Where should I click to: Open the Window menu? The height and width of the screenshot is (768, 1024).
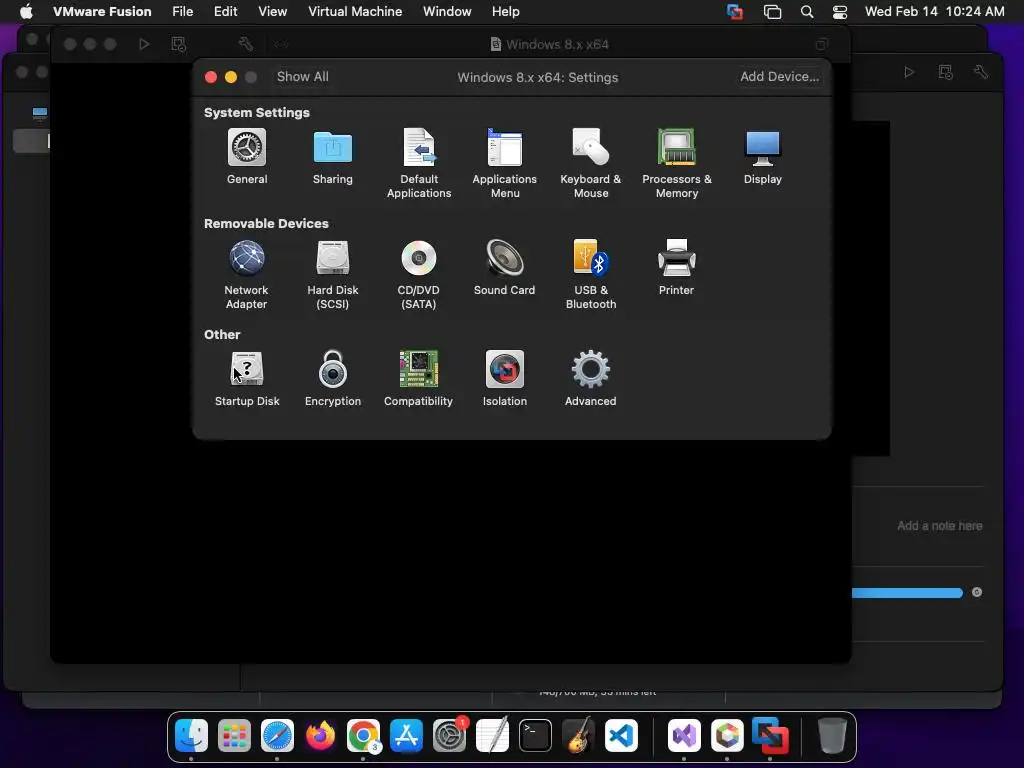pyautogui.click(x=447, y=11)
